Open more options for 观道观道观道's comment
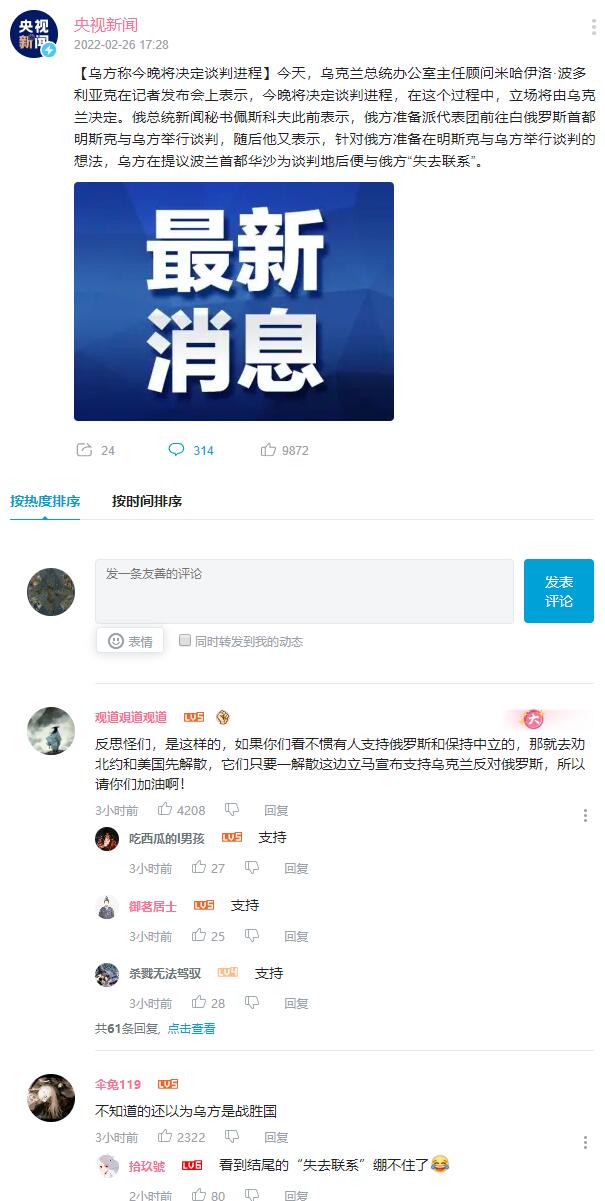The height and width of the screenshot is (1201, 605). click(585, 816)
